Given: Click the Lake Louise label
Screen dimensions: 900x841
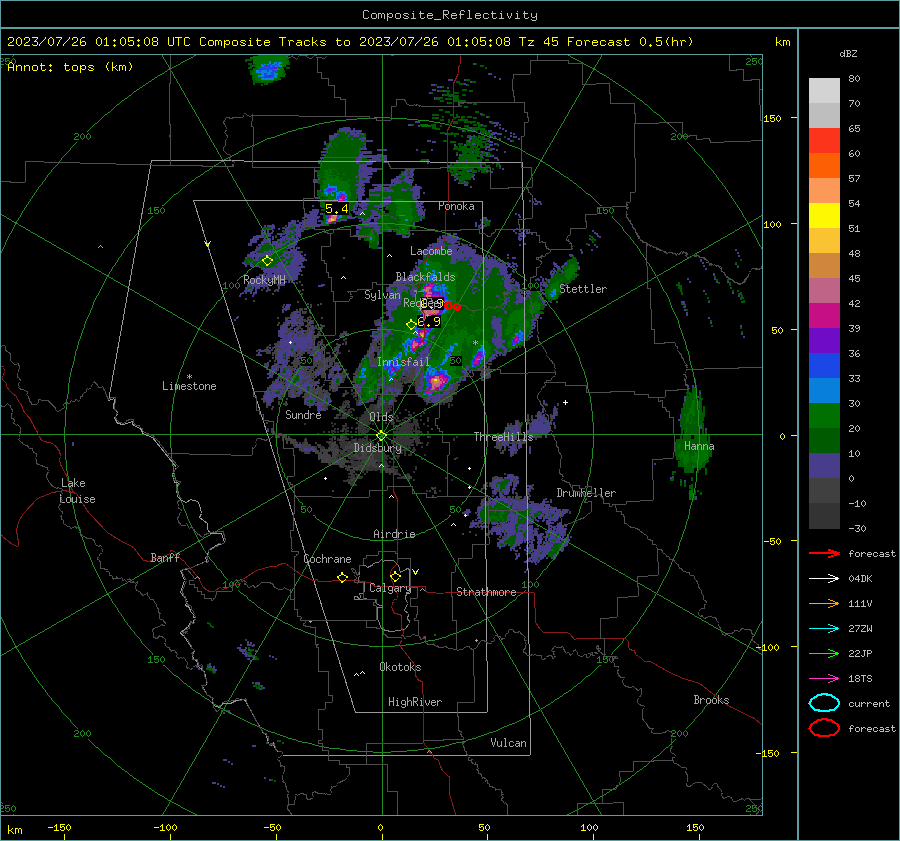Looking at the screenshot, I should [77, 491].
